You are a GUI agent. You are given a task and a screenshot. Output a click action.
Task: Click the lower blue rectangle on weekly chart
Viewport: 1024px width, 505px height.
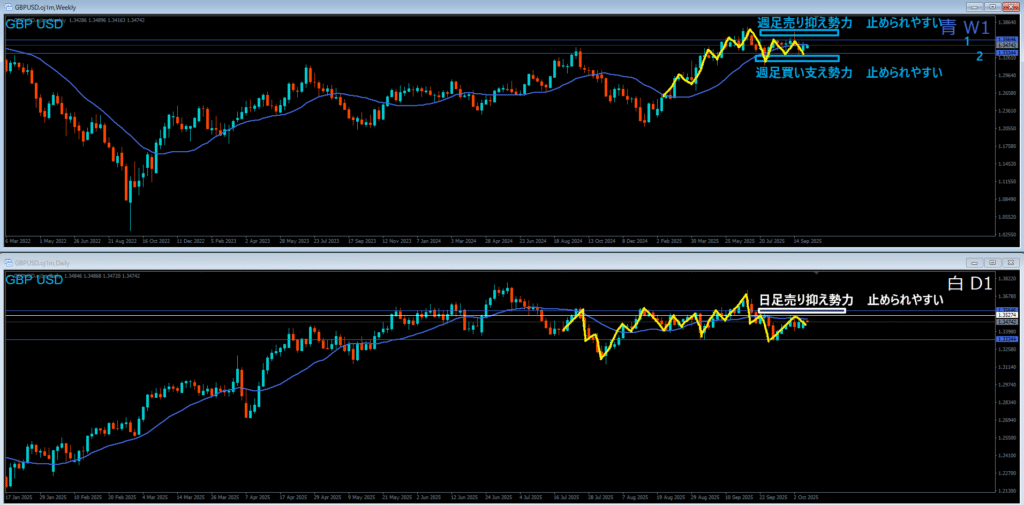(798, 58)
